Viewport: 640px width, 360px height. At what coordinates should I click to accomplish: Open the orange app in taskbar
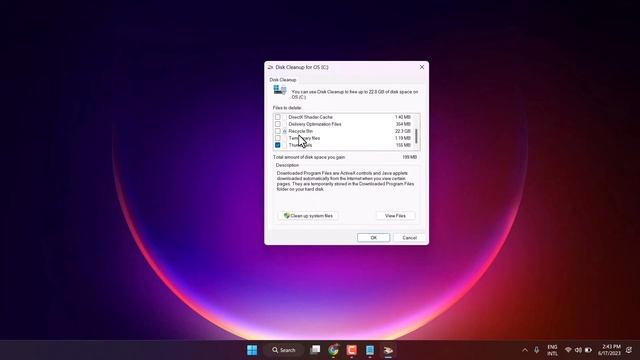(x=351, y=350)
